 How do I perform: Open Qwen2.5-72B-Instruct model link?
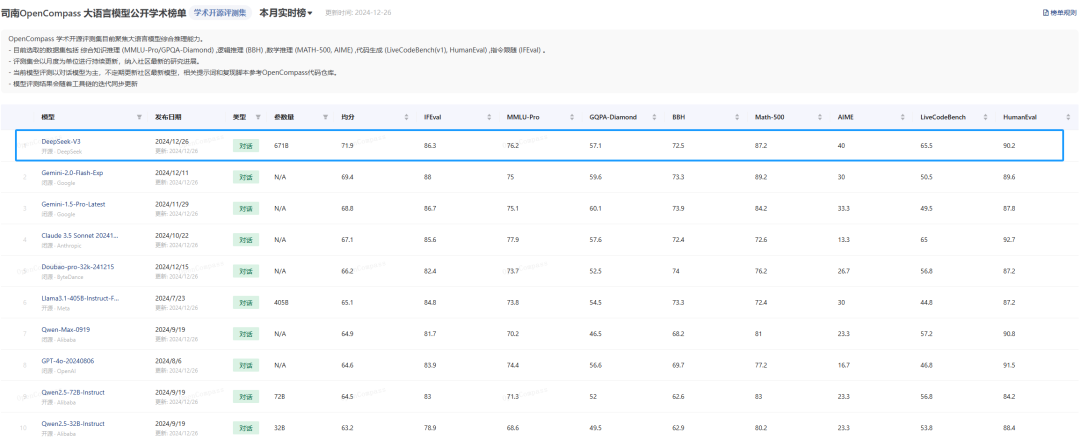click(x=73, y=392)
